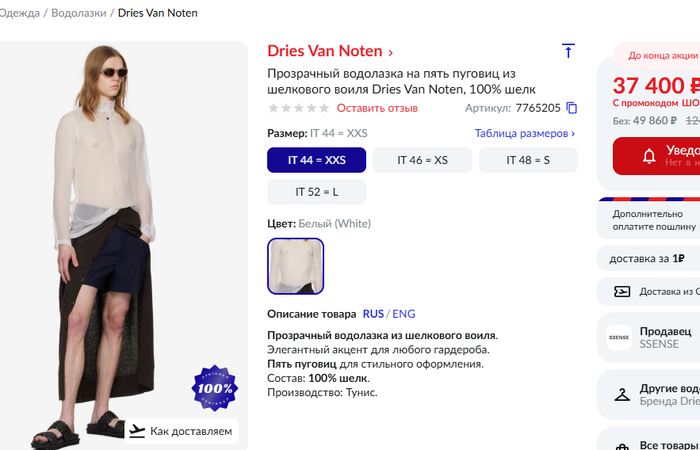Click 'Оставить отзыв' link

(377, 108)
